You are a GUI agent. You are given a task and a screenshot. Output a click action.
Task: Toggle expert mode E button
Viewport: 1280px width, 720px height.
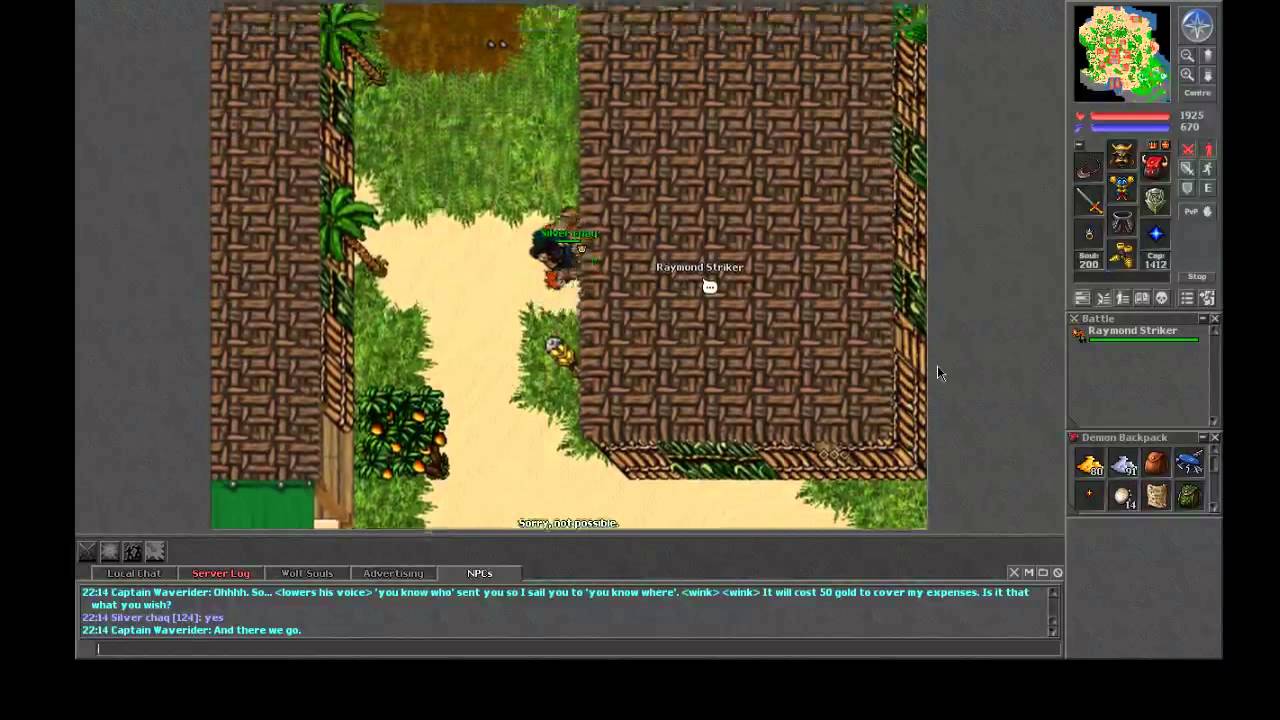point(1208,188)
